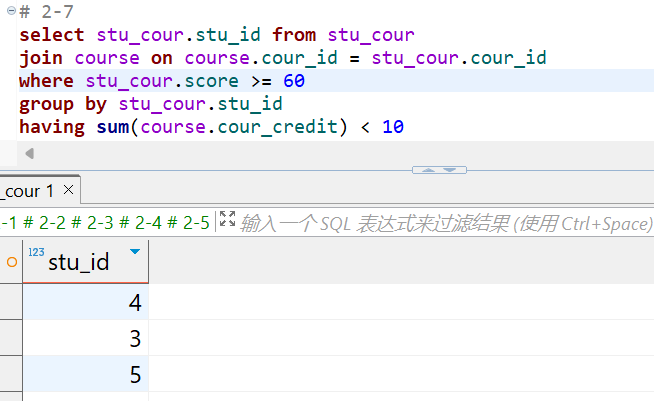This screenshot has height=401, width=654.
Task: Select the stu_id column header
Action: coord(80,263)
